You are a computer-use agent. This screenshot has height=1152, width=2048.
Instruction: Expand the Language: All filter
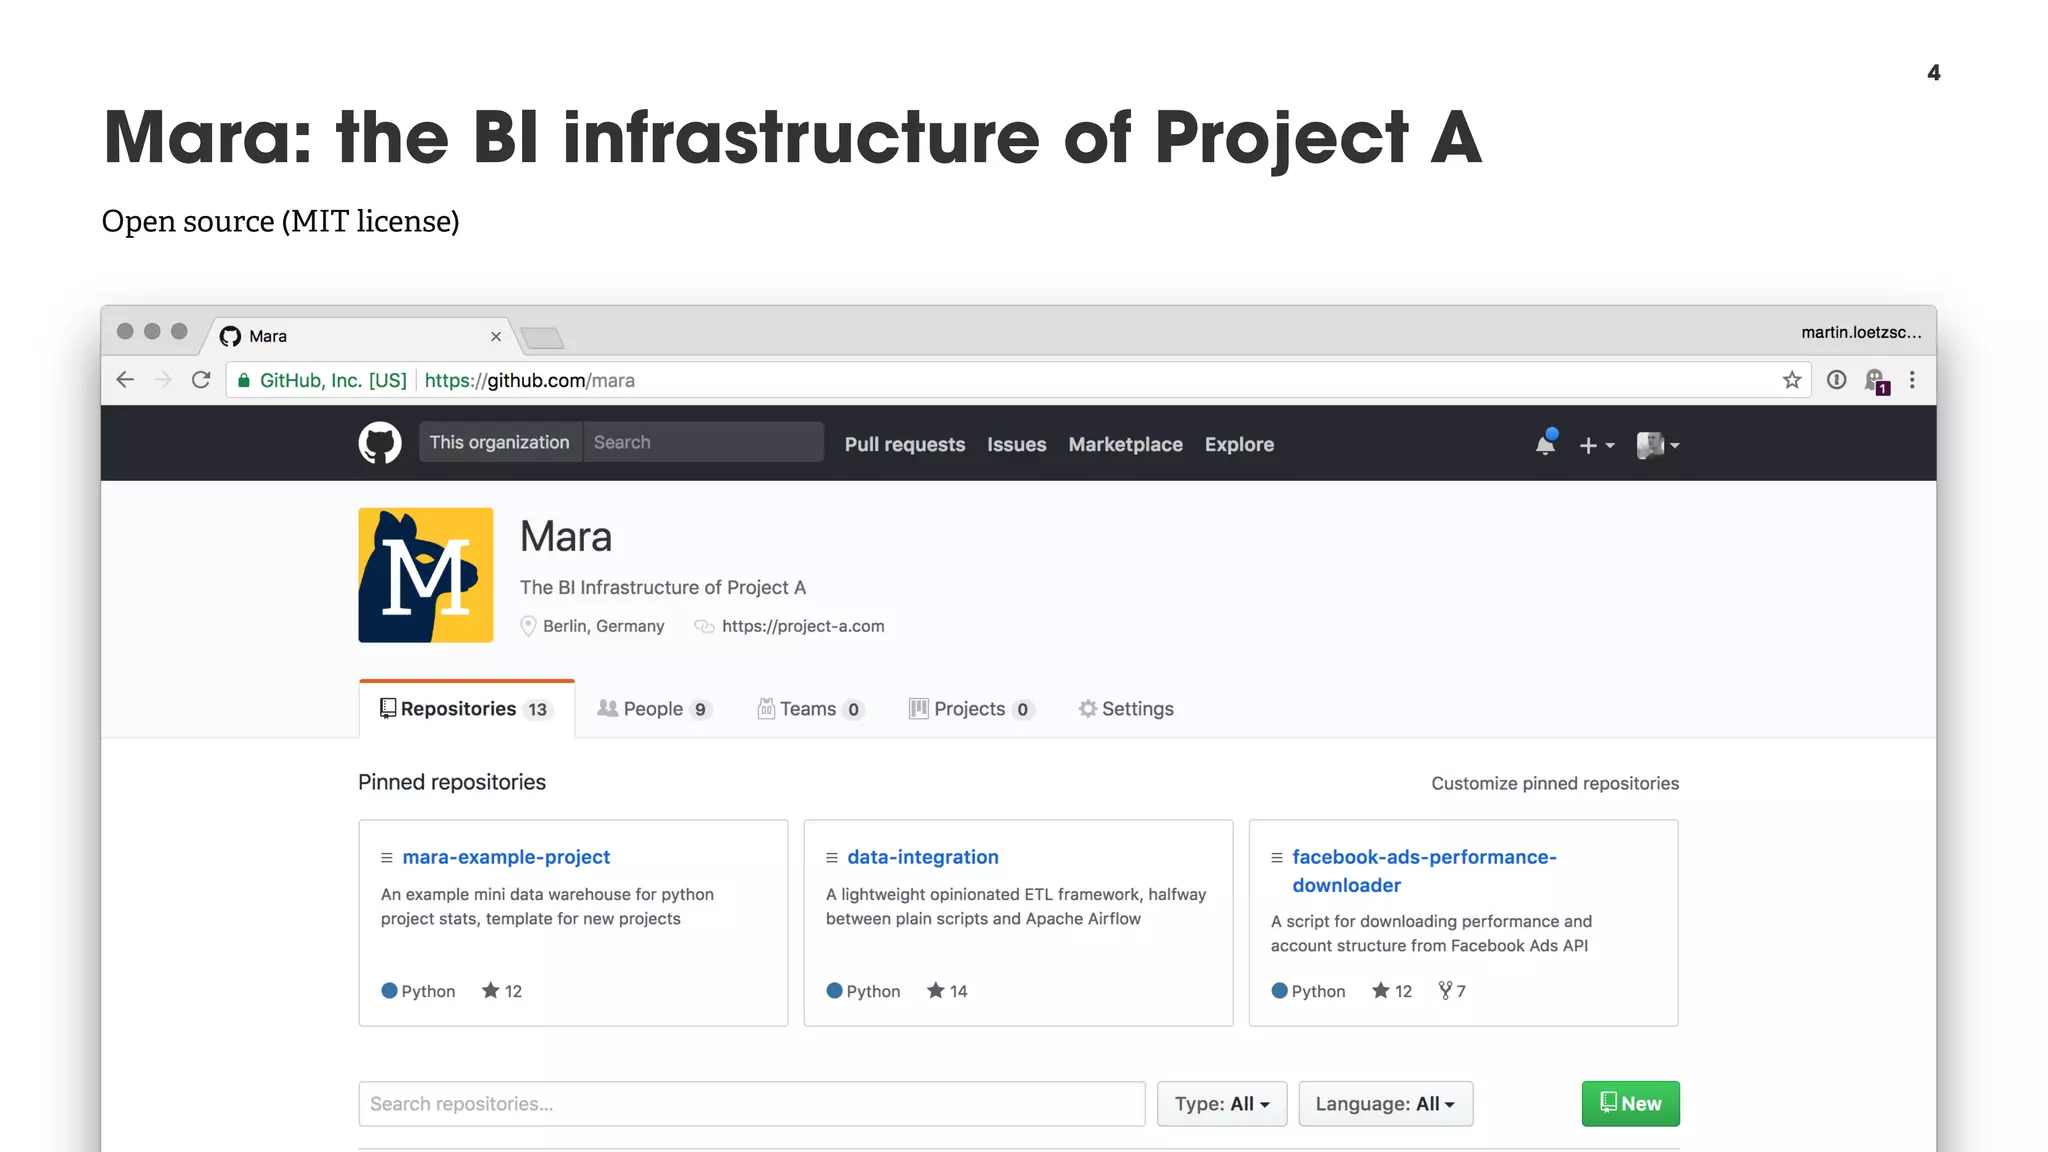pos(1385,1104)
